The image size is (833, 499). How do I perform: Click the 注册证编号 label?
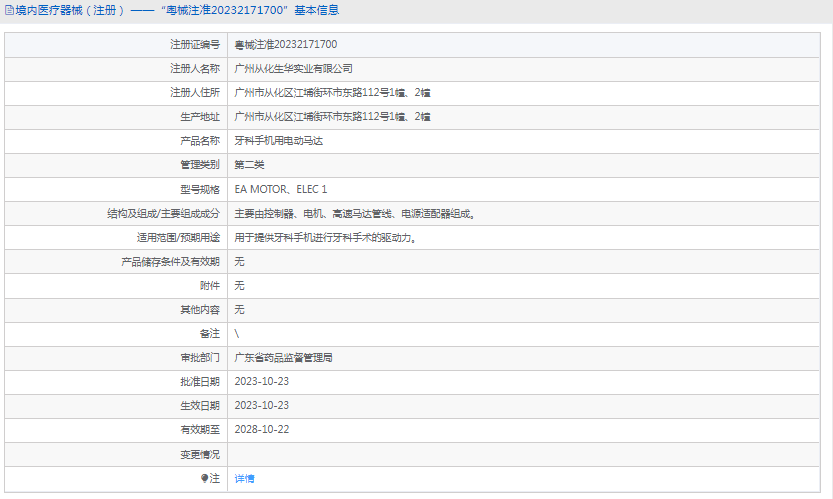[194, 45]
